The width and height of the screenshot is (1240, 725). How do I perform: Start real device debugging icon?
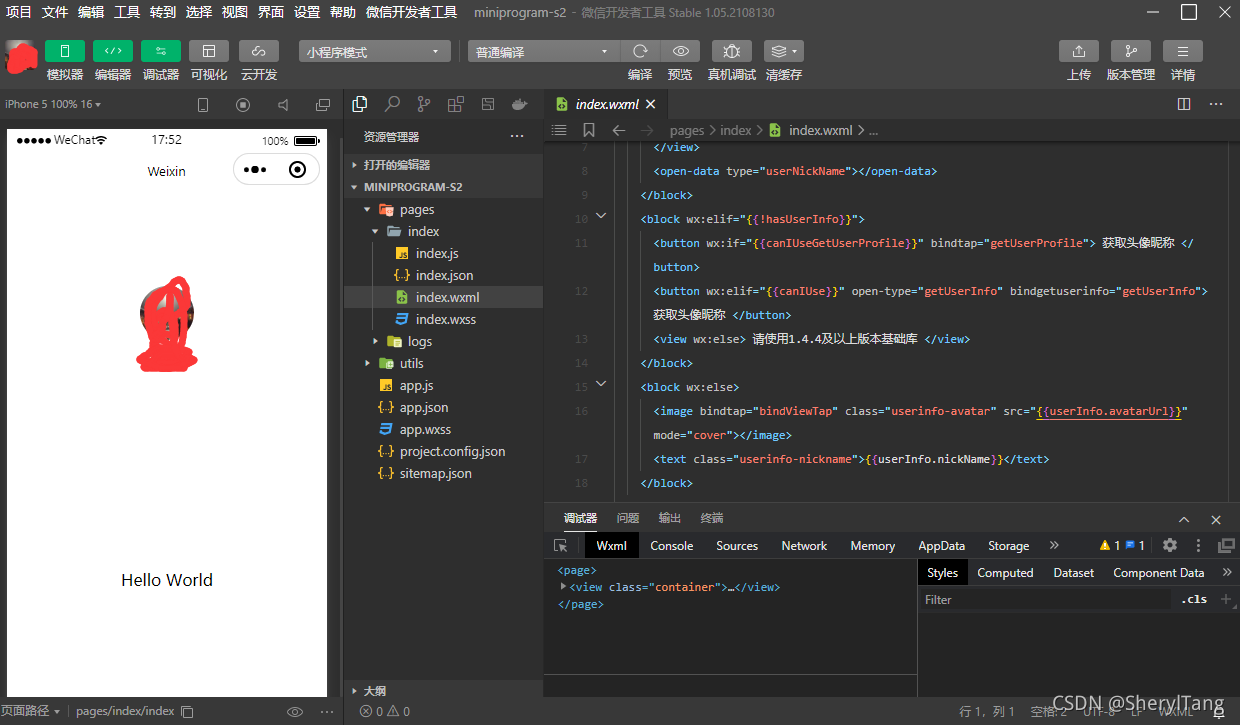click(732, 51)
